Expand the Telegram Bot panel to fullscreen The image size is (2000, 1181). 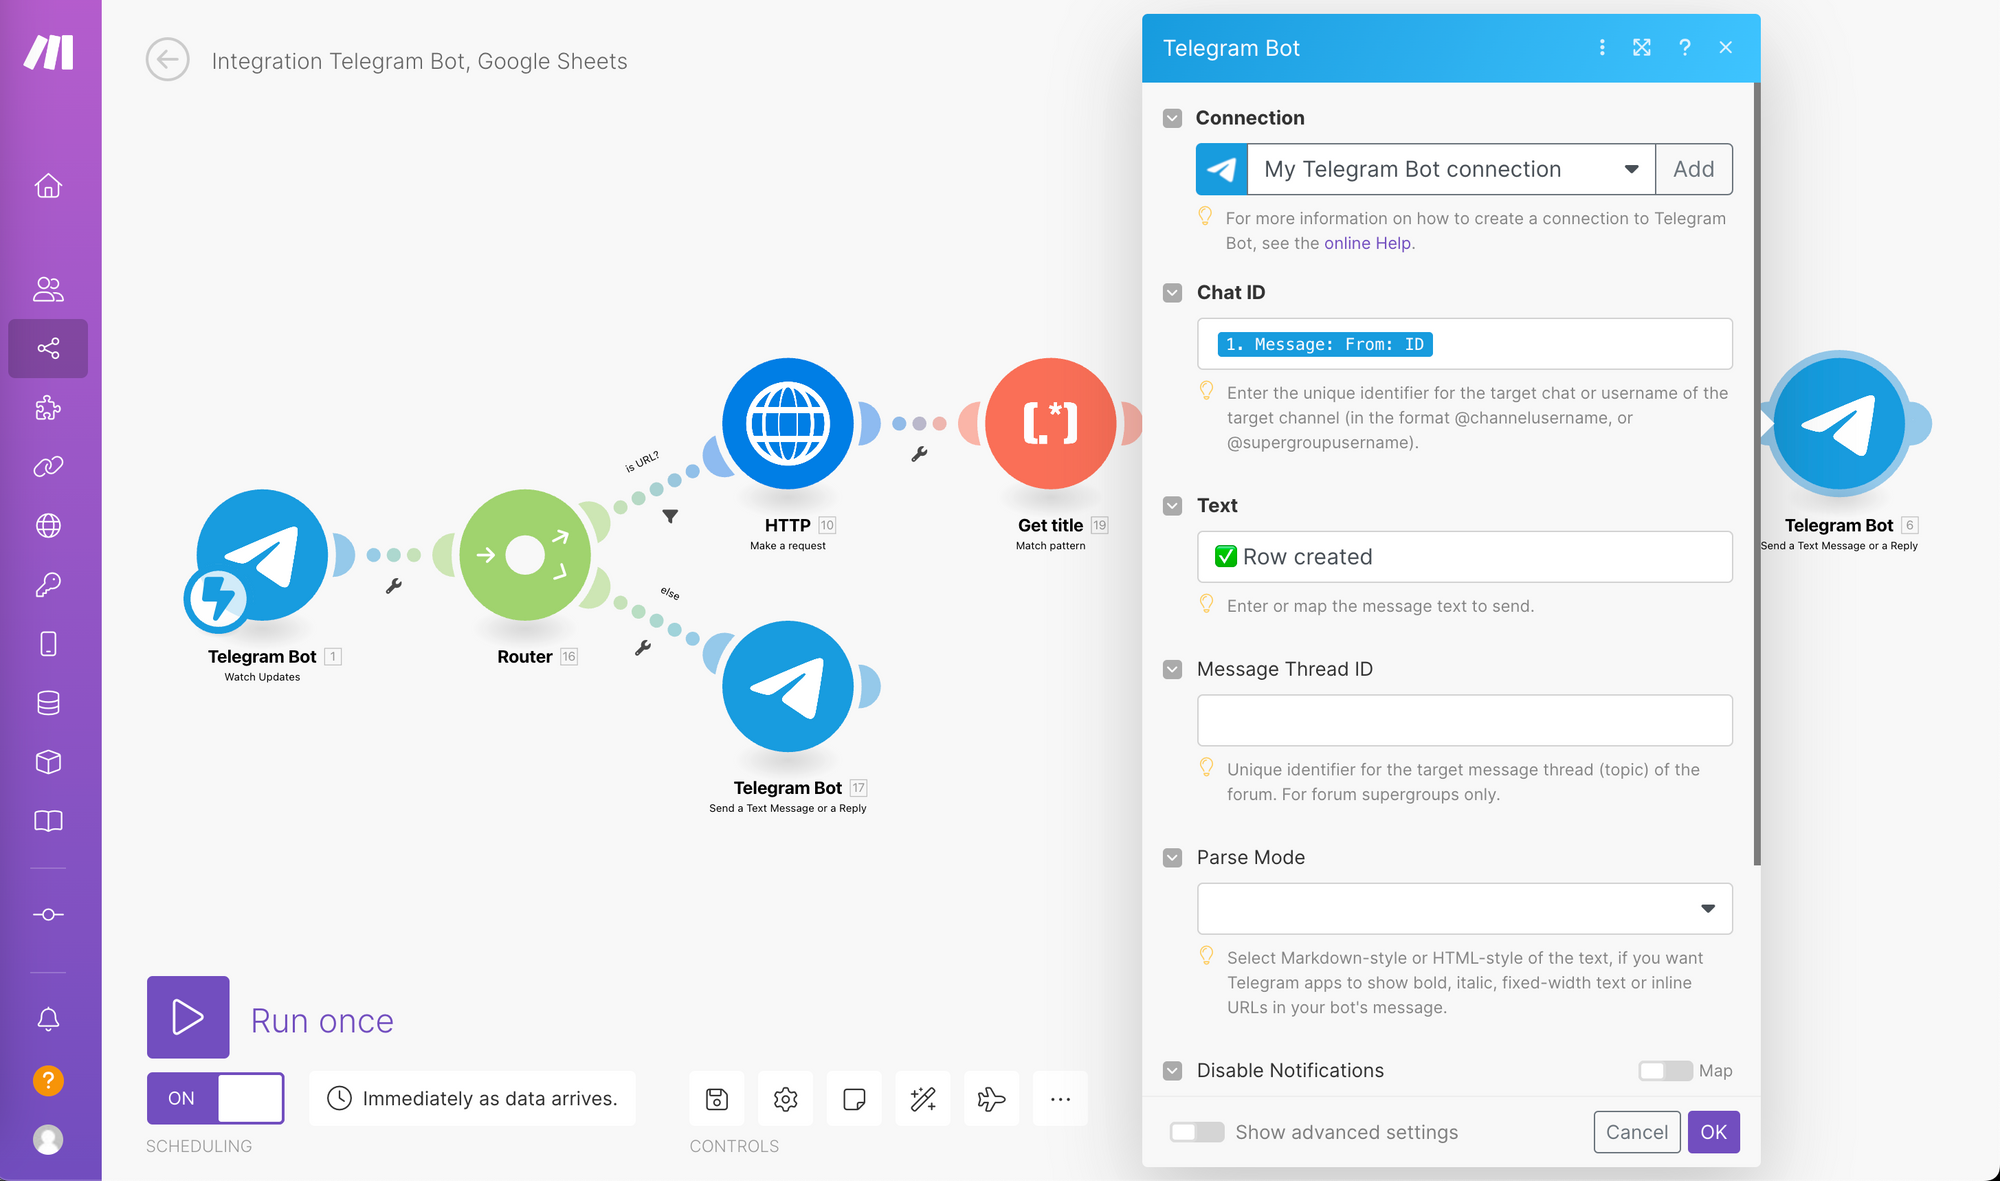1642,48
